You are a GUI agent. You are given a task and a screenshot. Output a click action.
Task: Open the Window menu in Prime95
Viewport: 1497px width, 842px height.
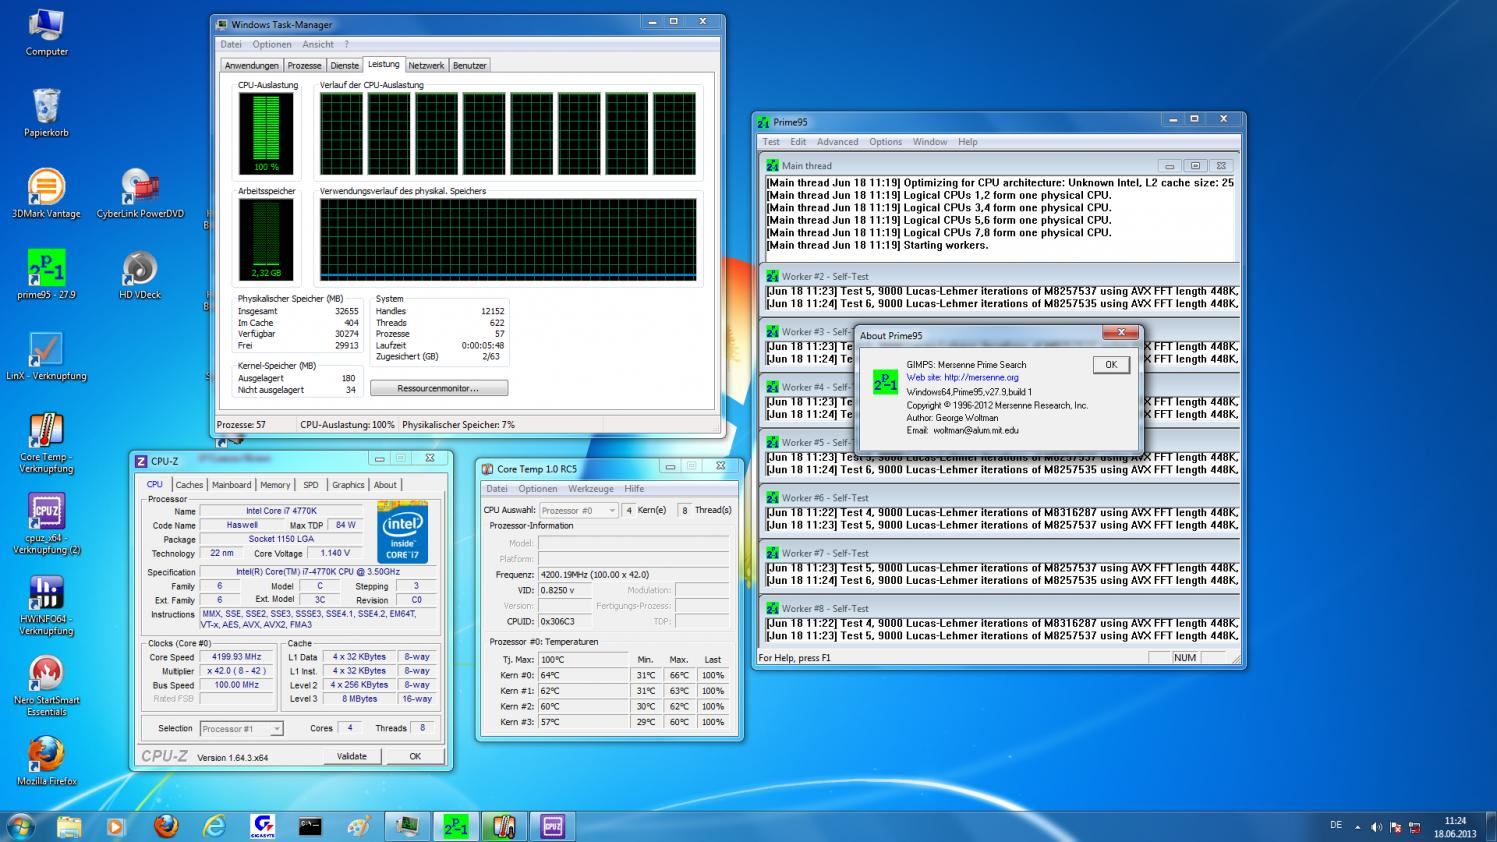pyautogui.click(x=930, y=142)
